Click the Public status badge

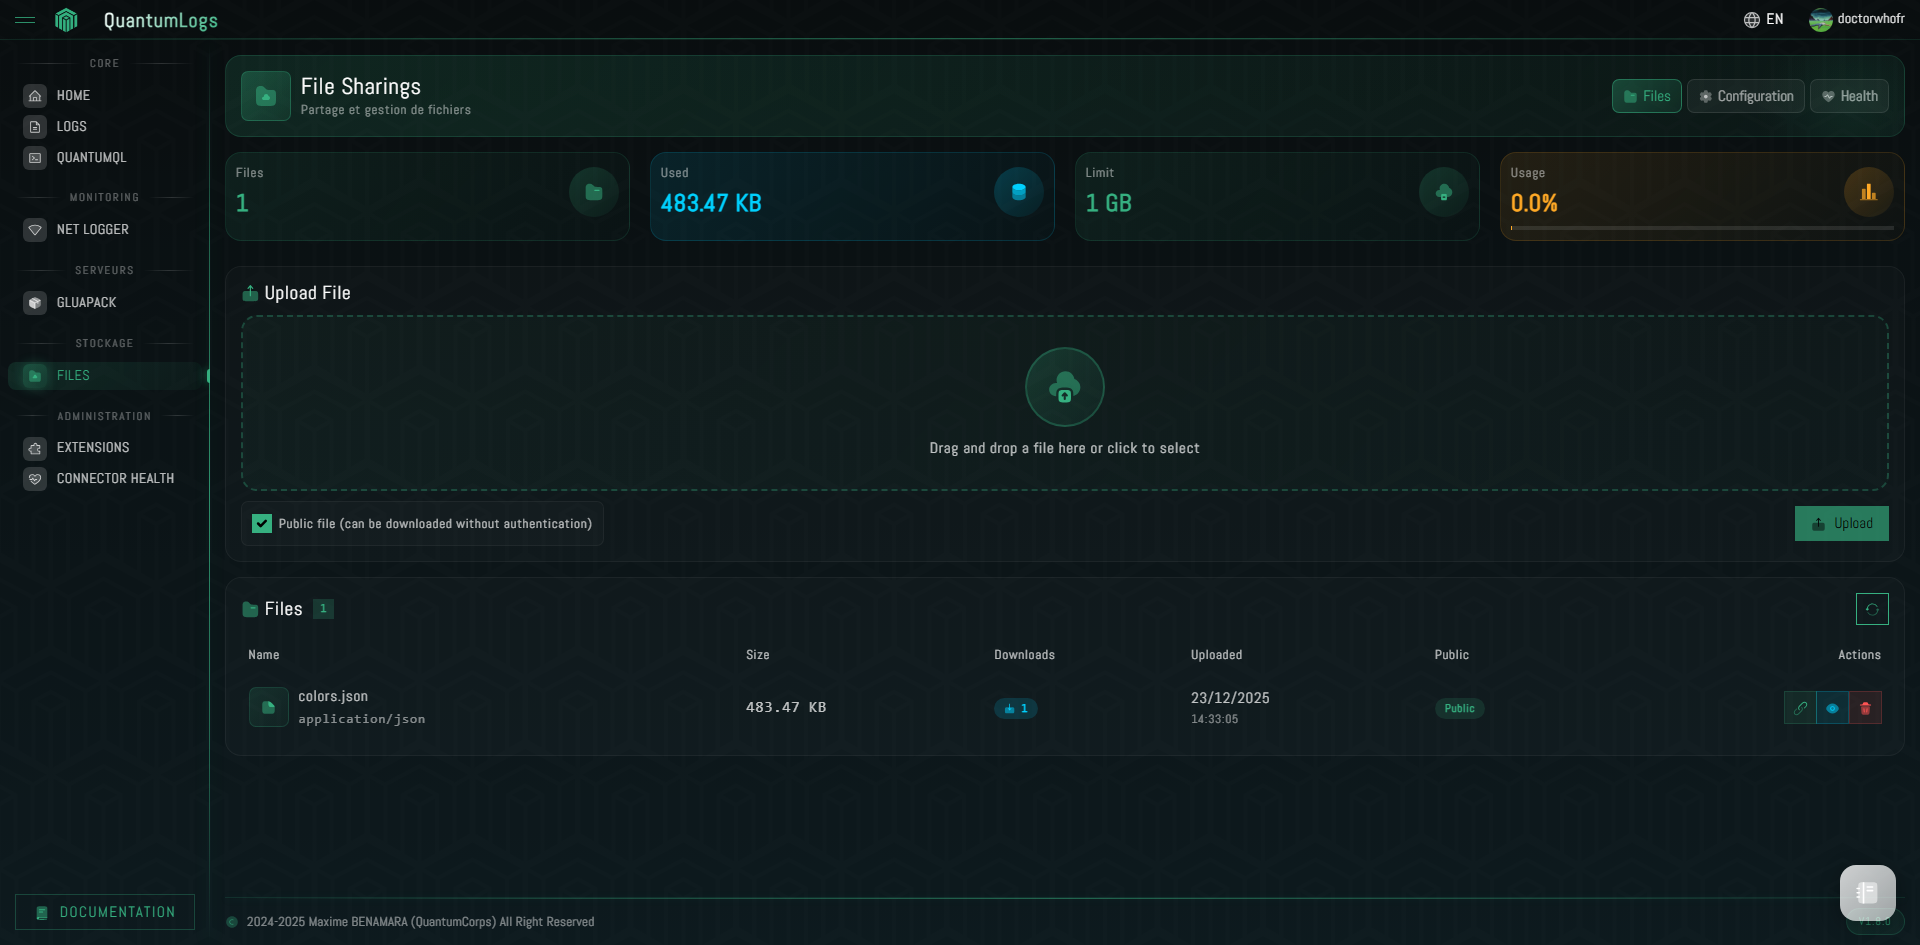(x=1459, y=709)
